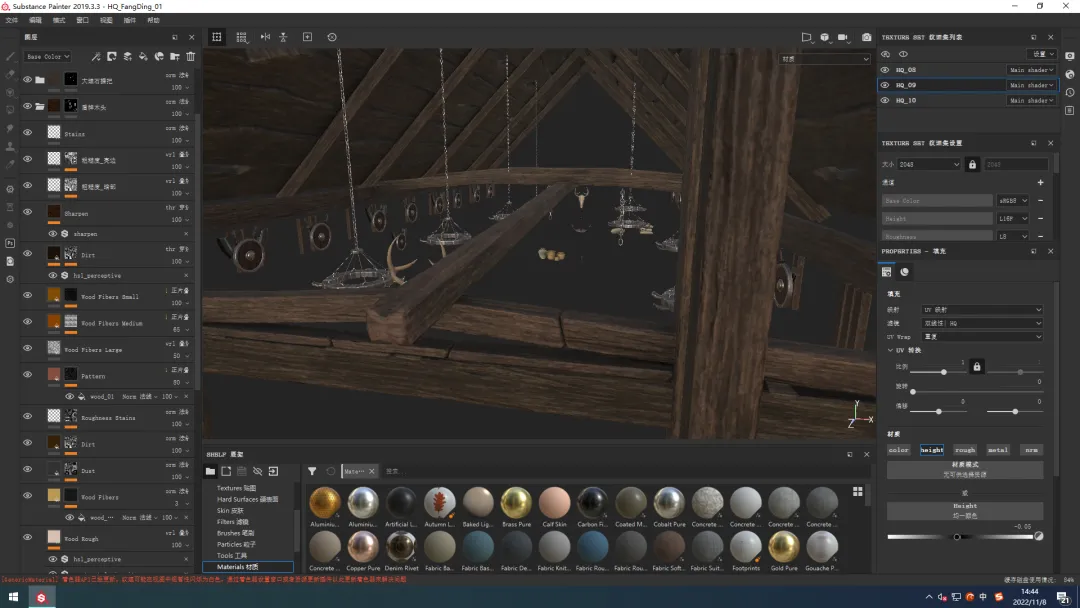Click the filter funnel icon in the shelf
This screenshot has width=1080, height=608.
(x=312, y=471)
